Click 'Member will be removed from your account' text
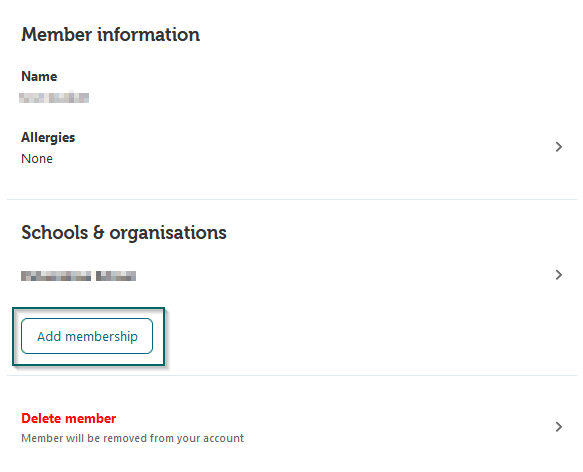 [132, 438]
